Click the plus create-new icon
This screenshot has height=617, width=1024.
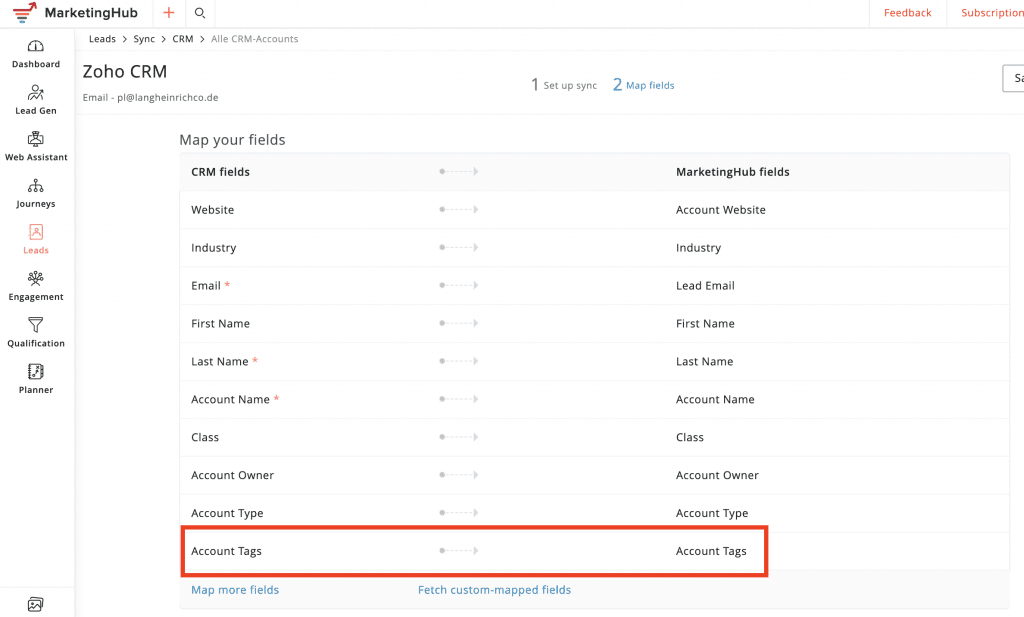(x=168, y=12)
